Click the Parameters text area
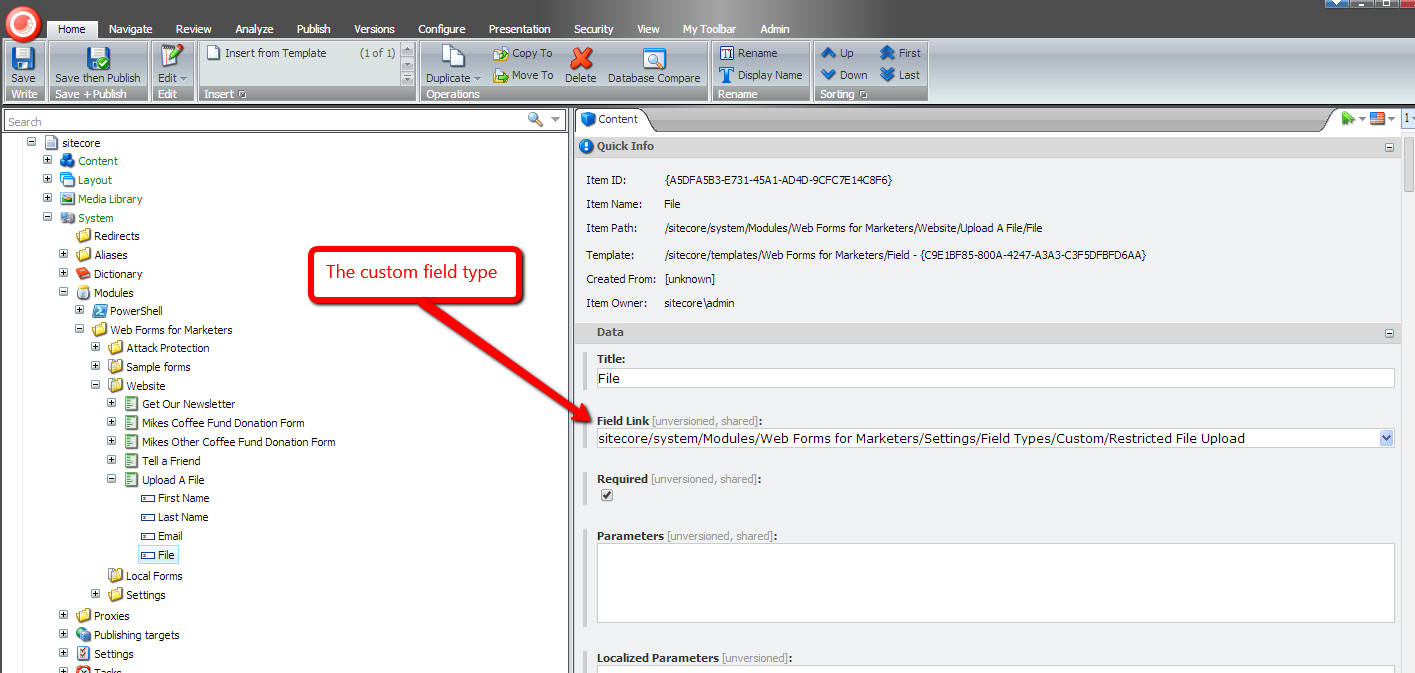1415x673 pixels. click(x=995, y=582)
